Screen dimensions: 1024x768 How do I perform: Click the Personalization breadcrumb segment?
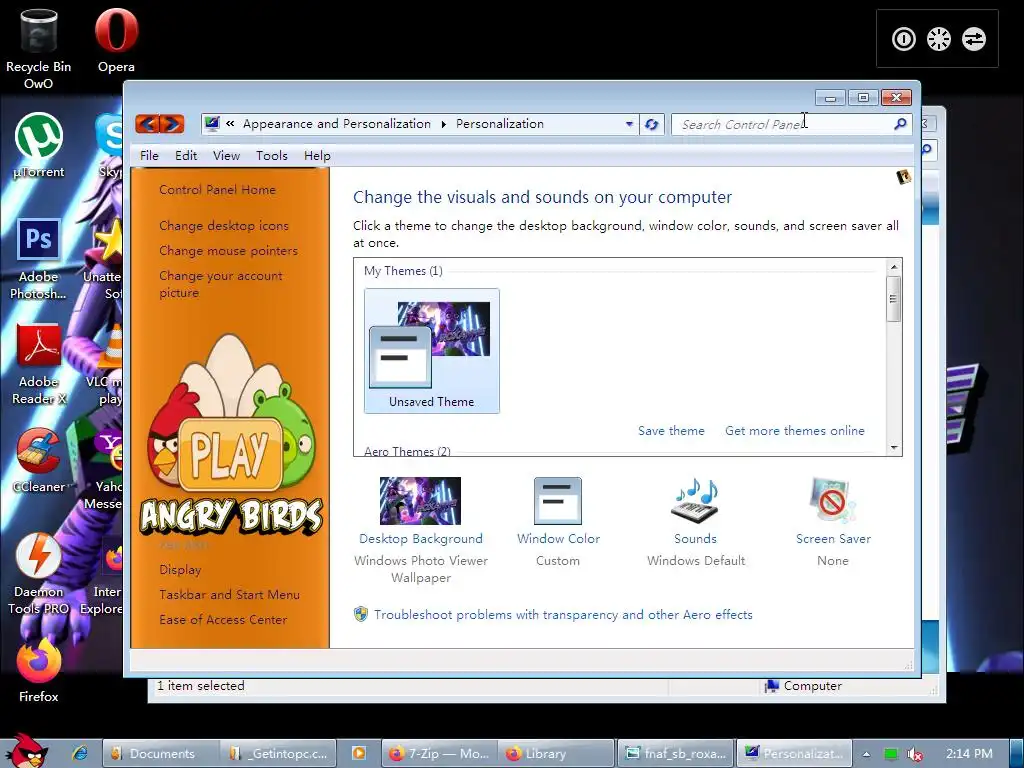pos(500,123)
